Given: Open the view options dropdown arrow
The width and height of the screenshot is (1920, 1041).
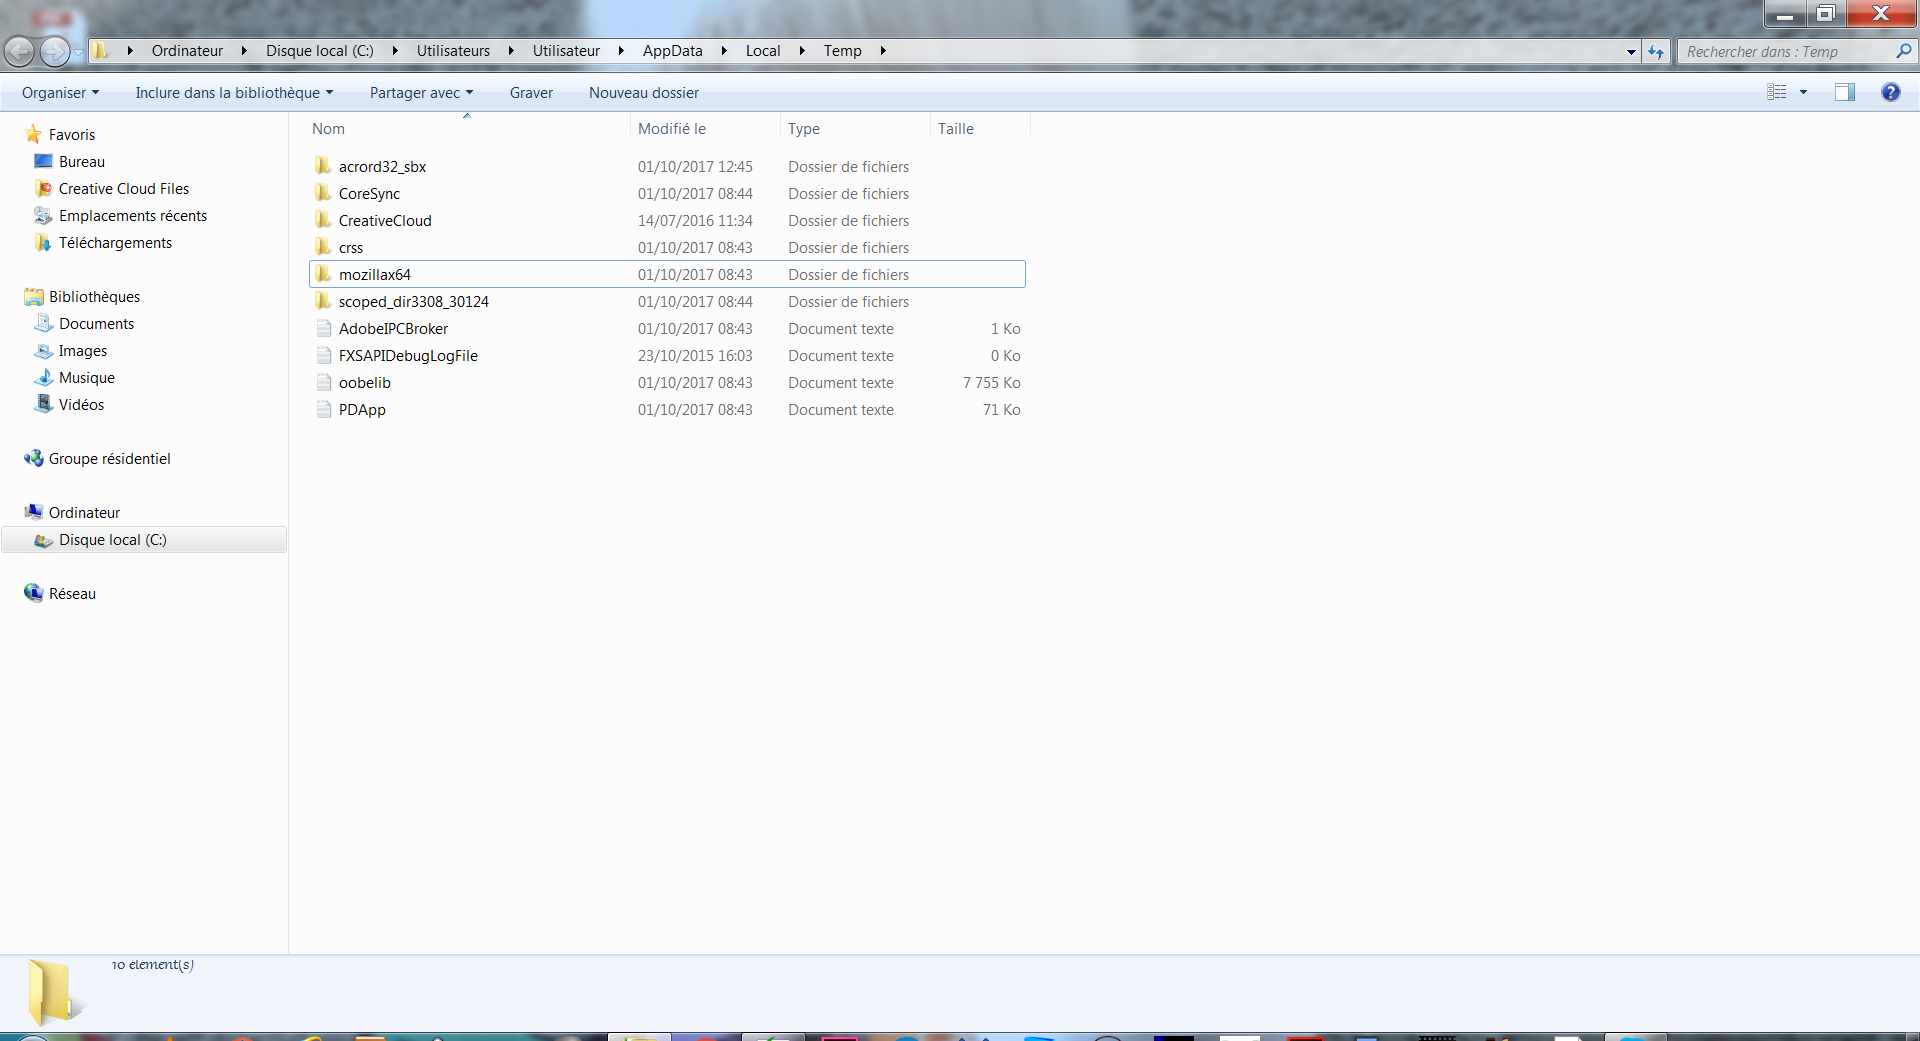Looking at the screenshot, I should pos(1803,92).
